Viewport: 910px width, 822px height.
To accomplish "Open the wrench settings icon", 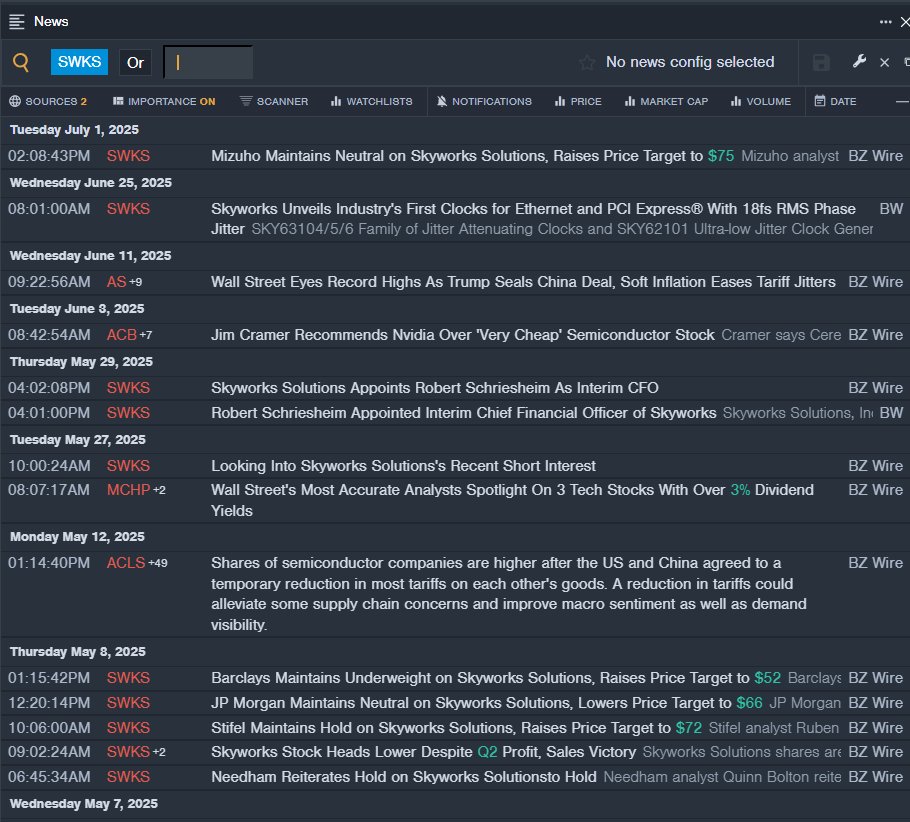I will [860, 61].
